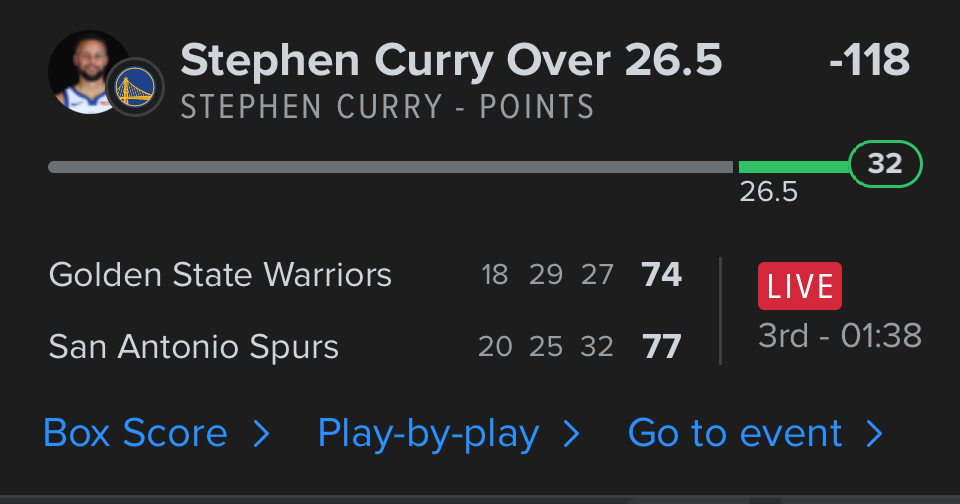Click the STEPHEN CURRY - POINTS subtitle
Image resolution: width=960 pixels, height=504 pixels.
pos(387,107)
